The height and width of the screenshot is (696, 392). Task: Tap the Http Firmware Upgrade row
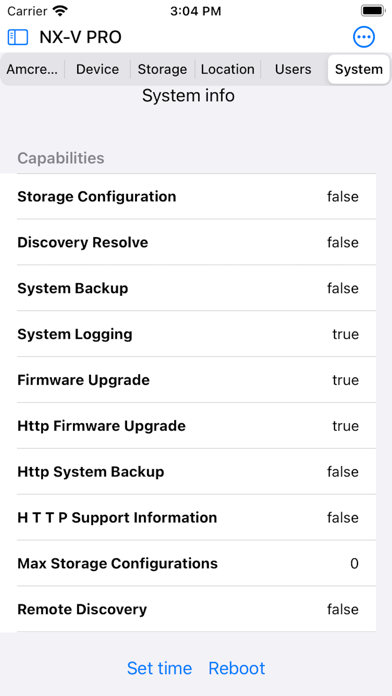[196, 426]
